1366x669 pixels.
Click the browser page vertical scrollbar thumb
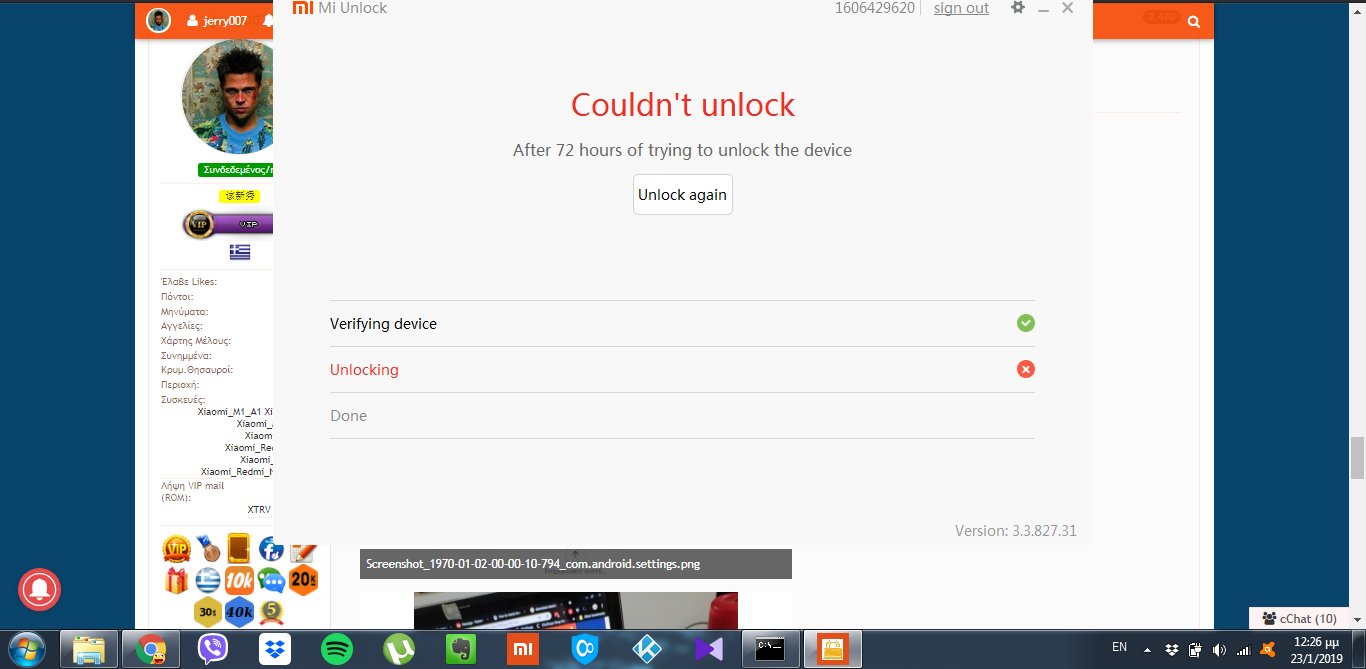[x=1357, y=458]
